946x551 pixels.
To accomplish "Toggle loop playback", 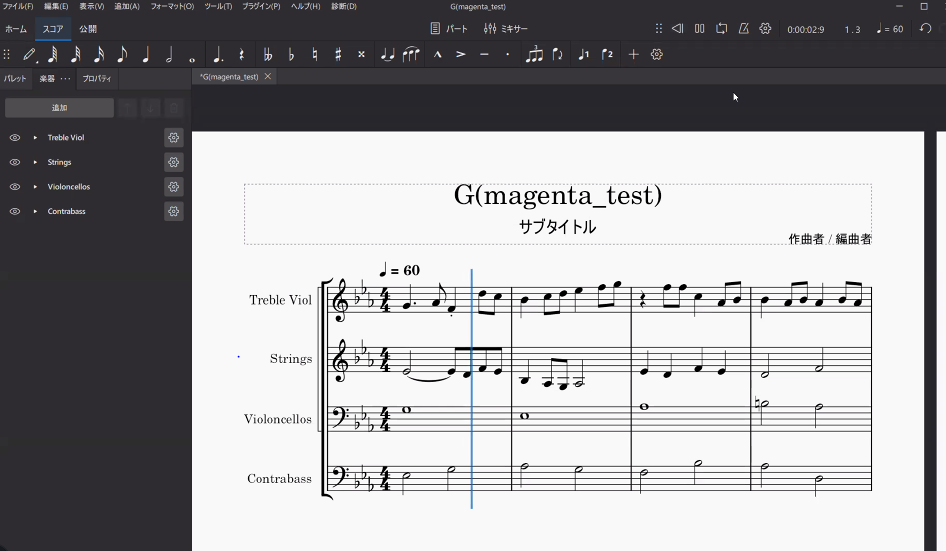I will [722, 28].
